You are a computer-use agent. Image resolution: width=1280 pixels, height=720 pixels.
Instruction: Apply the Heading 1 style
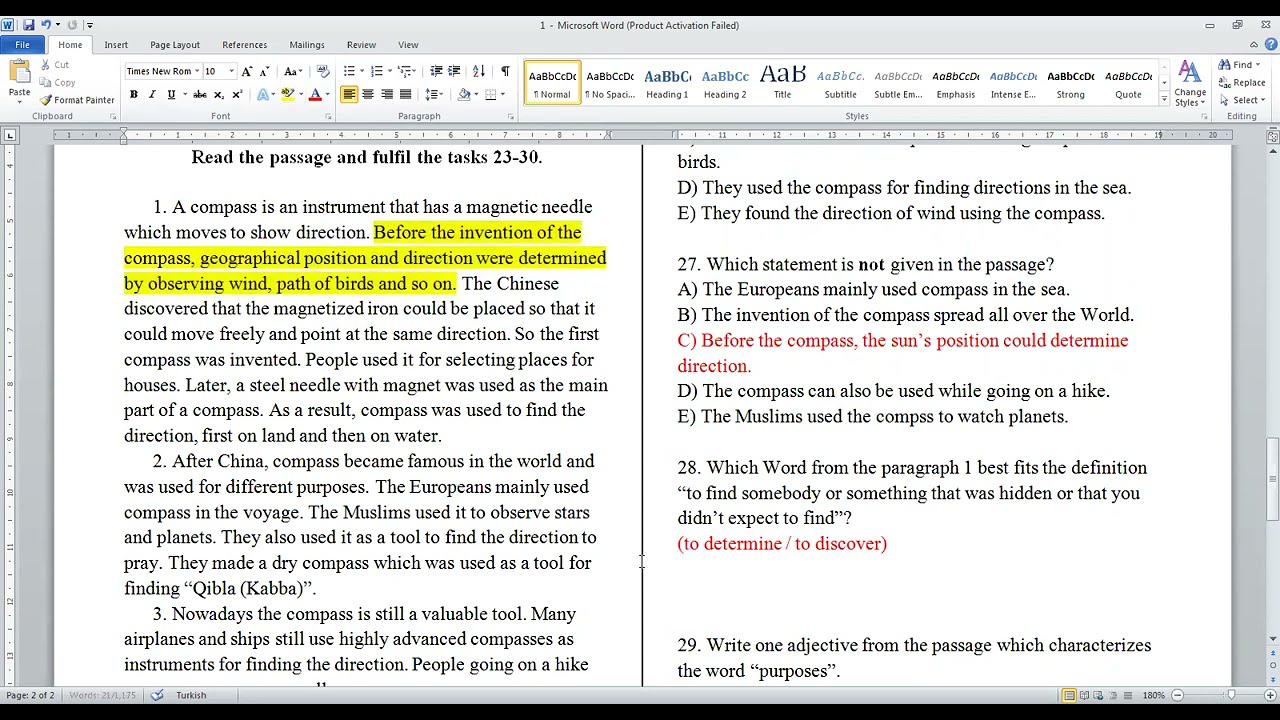coord(667,84)
